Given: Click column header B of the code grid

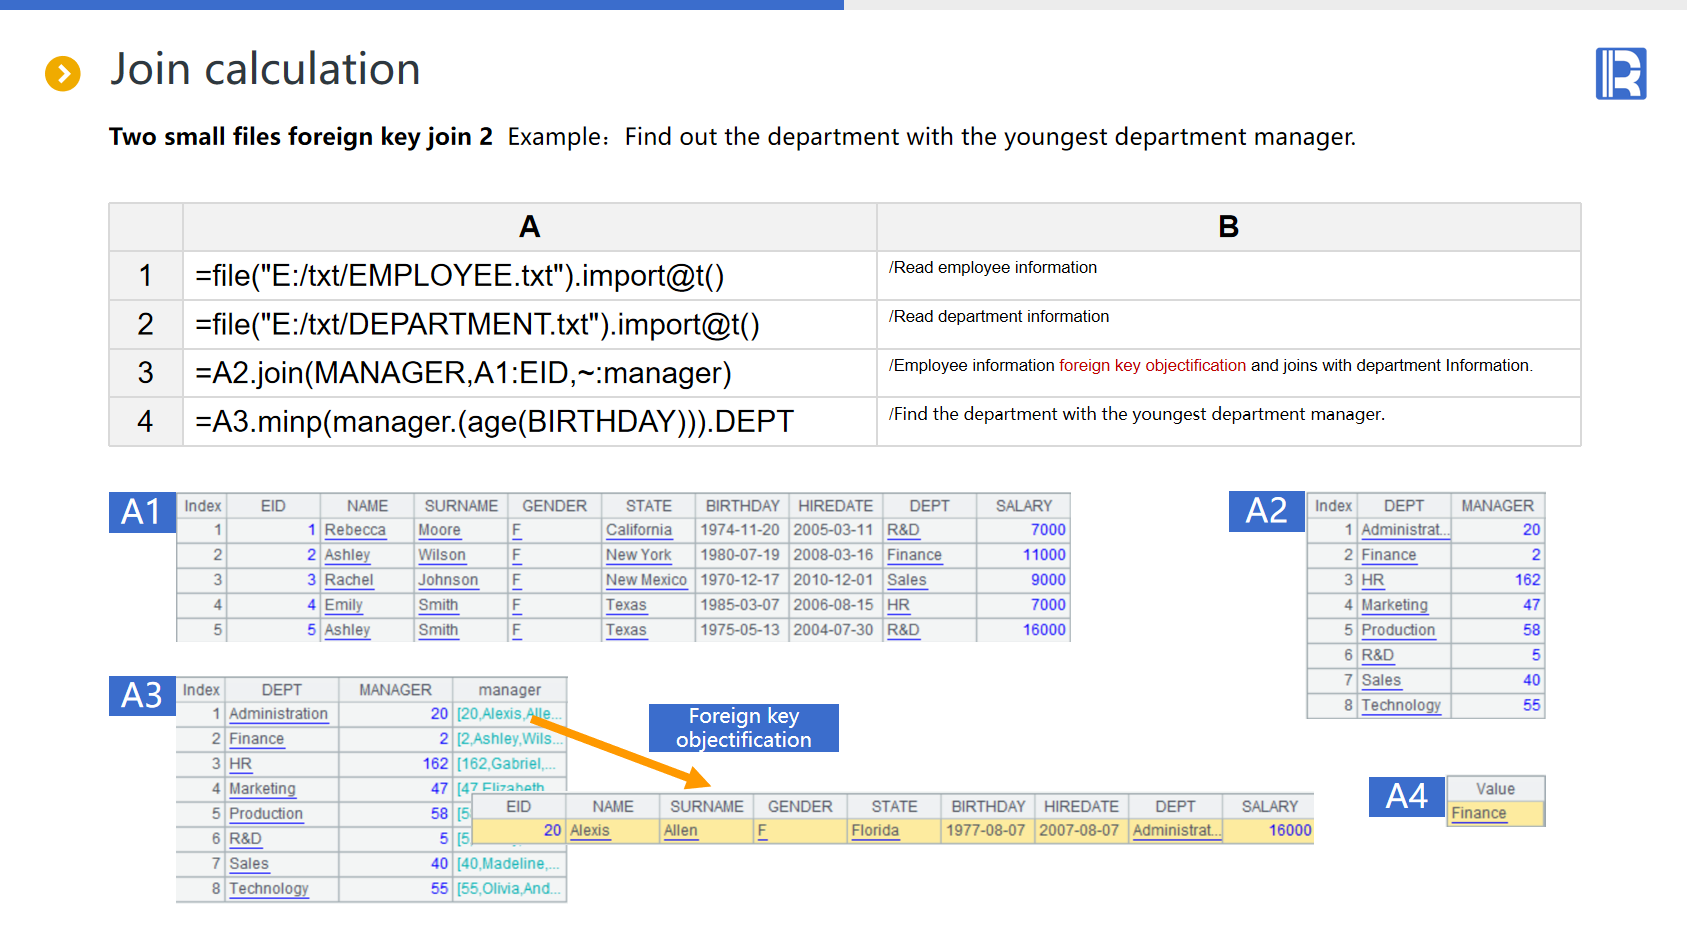Looking at the screenshot, I should point(1228,227).
